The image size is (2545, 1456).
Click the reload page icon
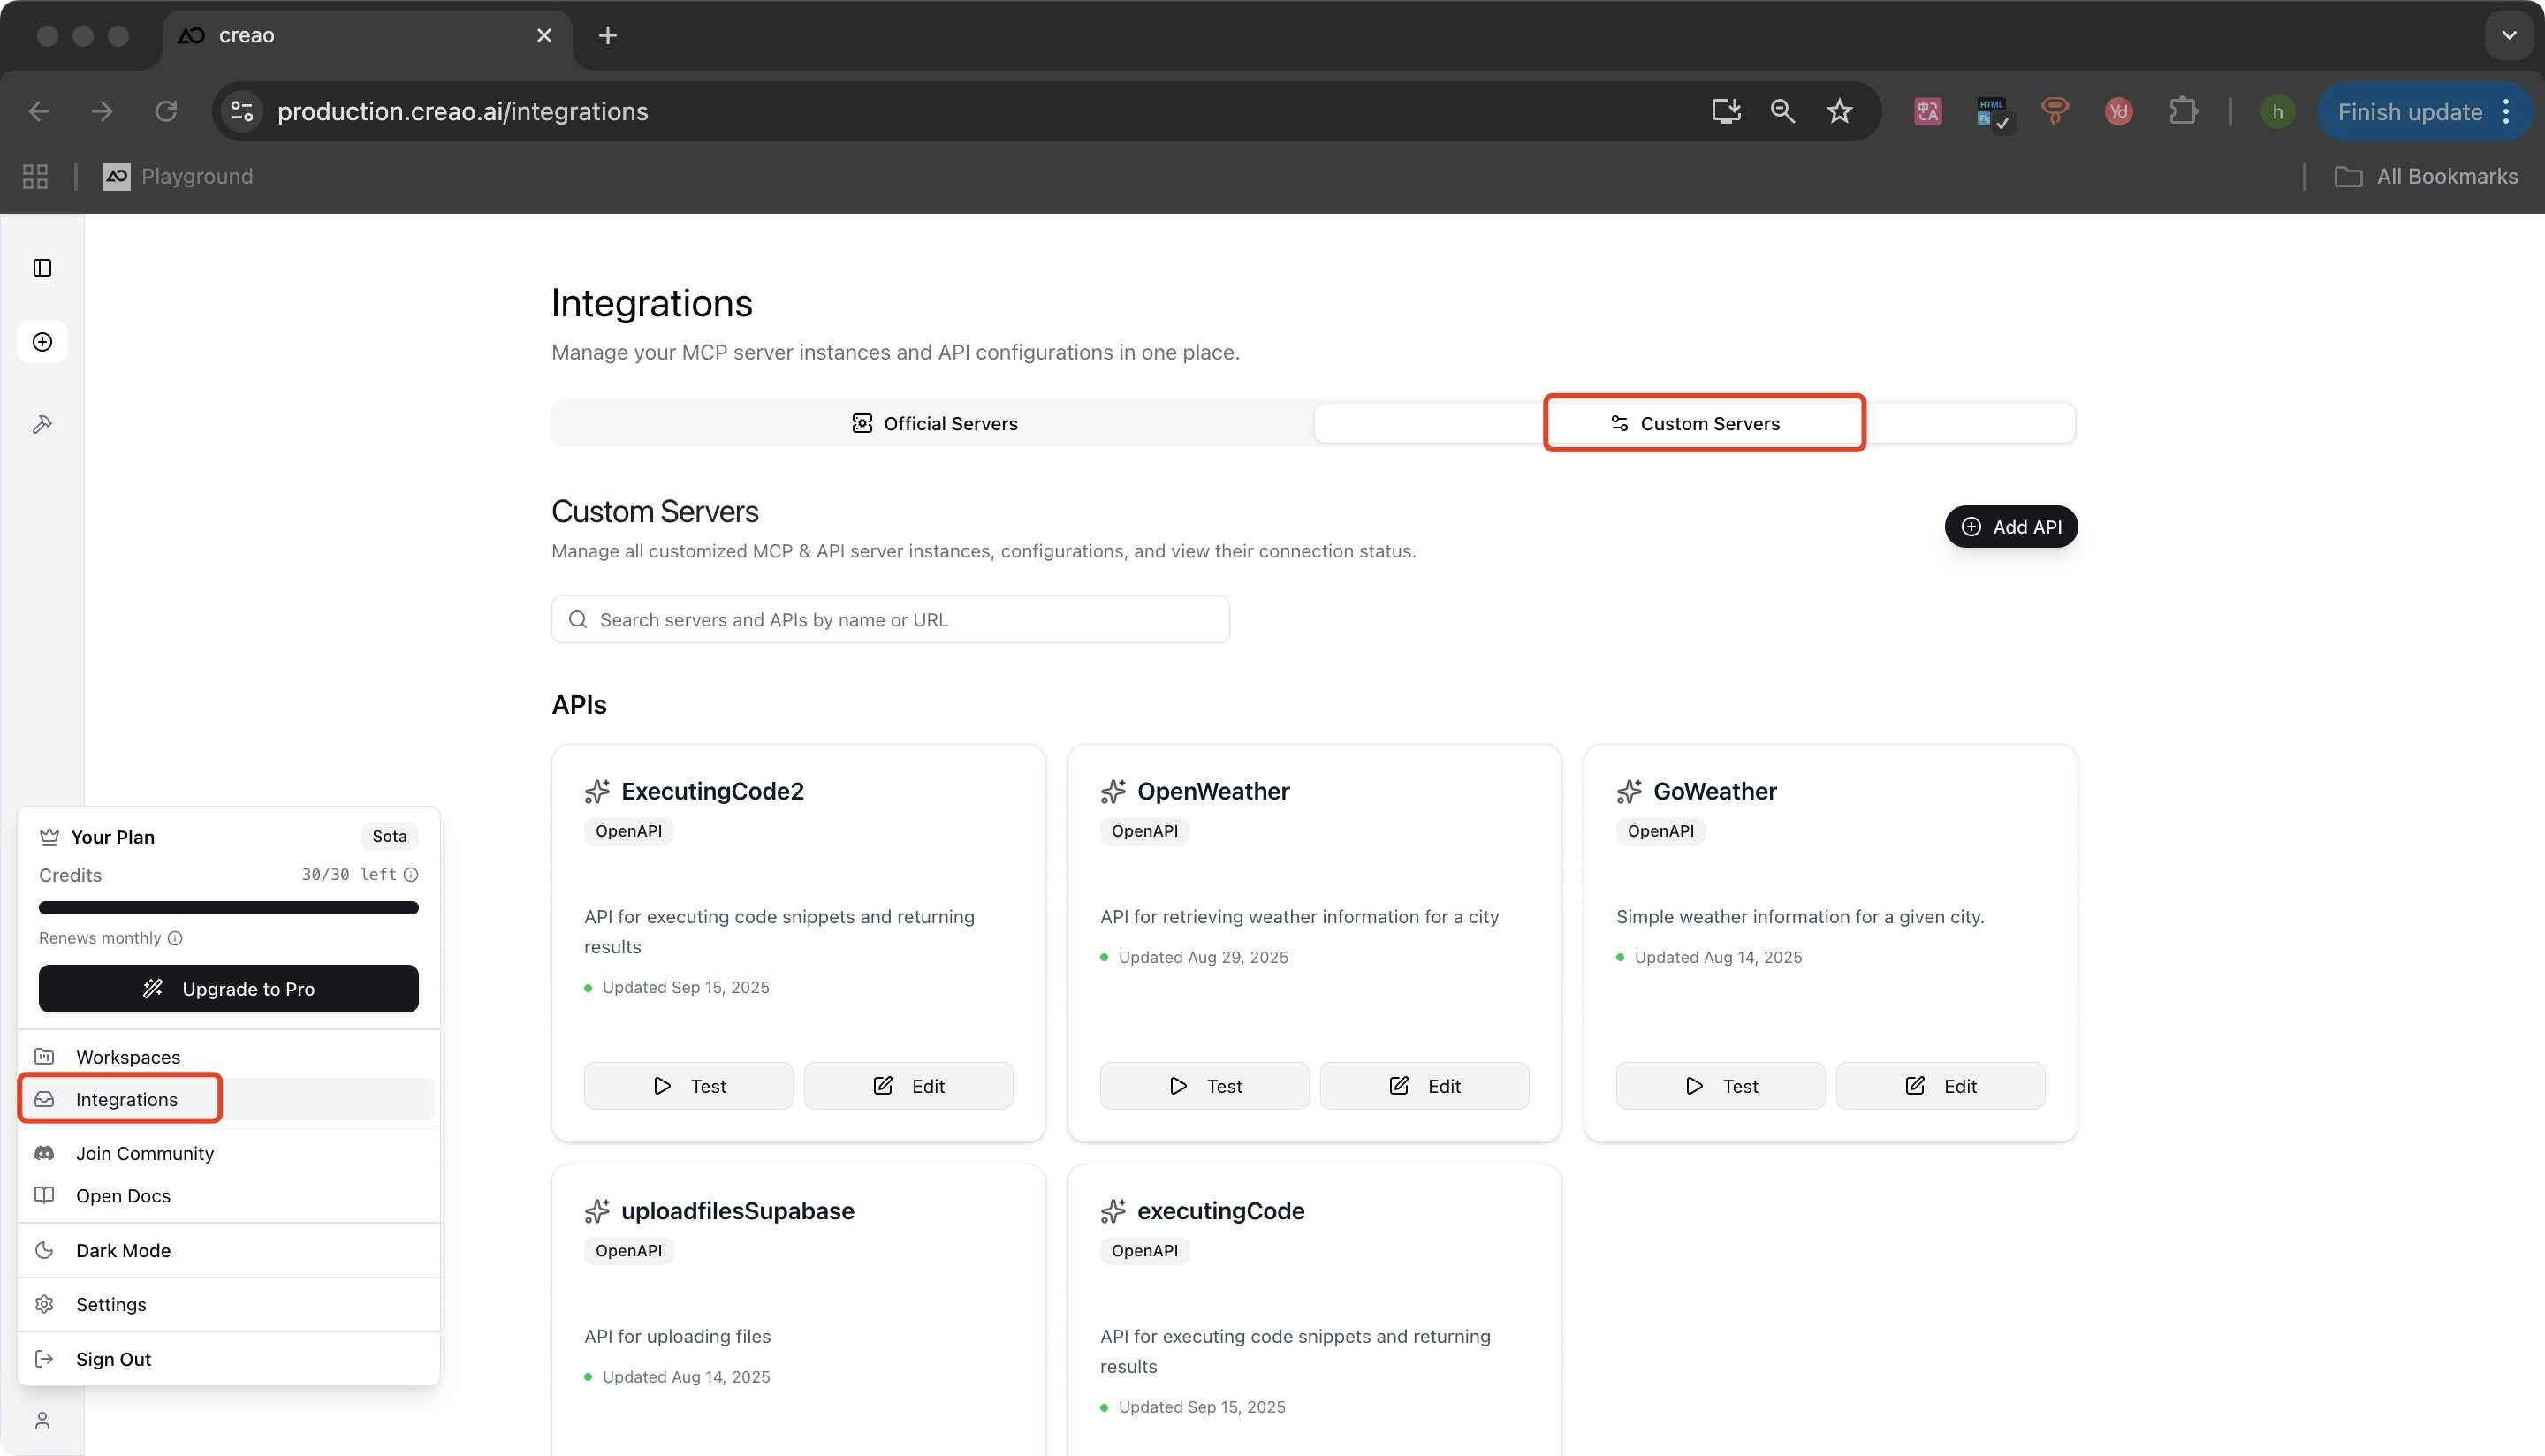[x=166, y=111]
